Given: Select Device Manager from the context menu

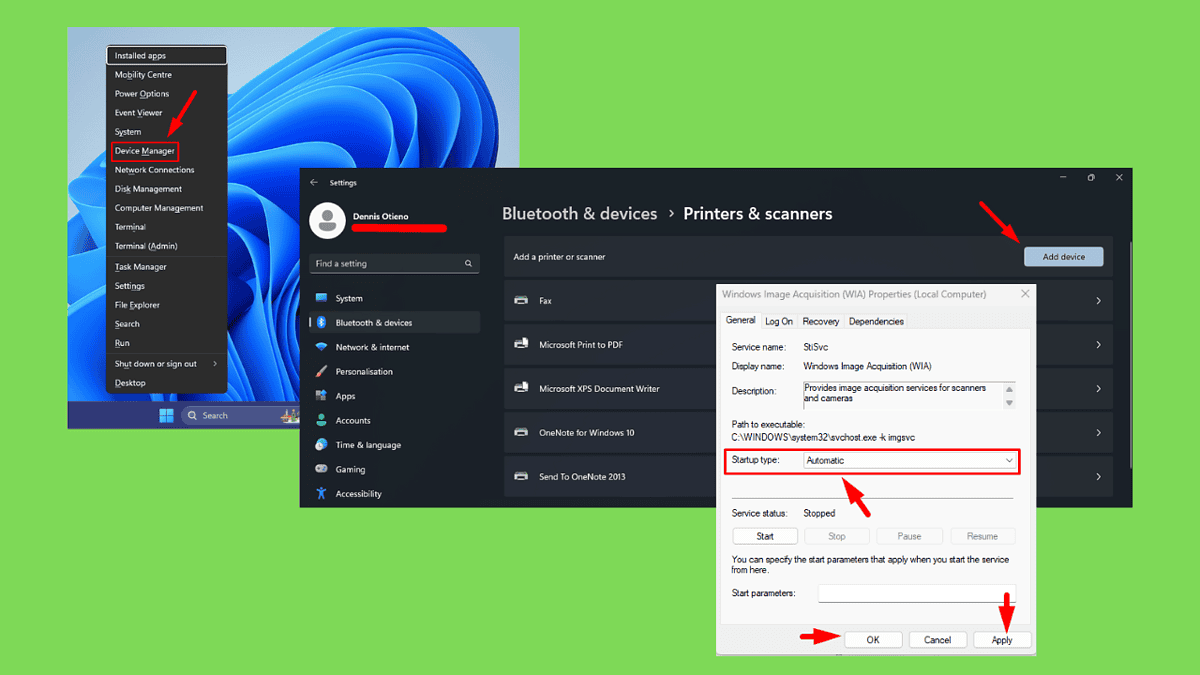Looking at the screenshot, I should coord(145,151).
